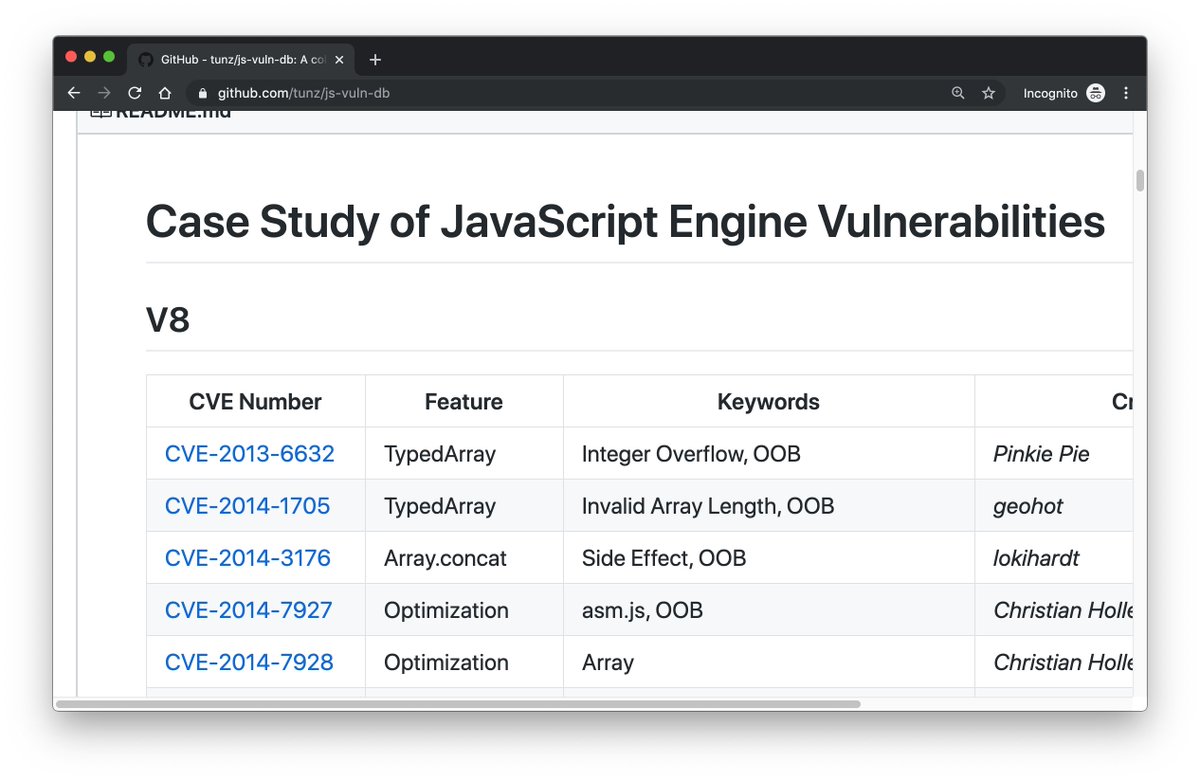Click the address bar URL github.com/tunz/js-vuln-db
The width and height of the screenshot is (1200, 781).
click(x=304, y=93)
